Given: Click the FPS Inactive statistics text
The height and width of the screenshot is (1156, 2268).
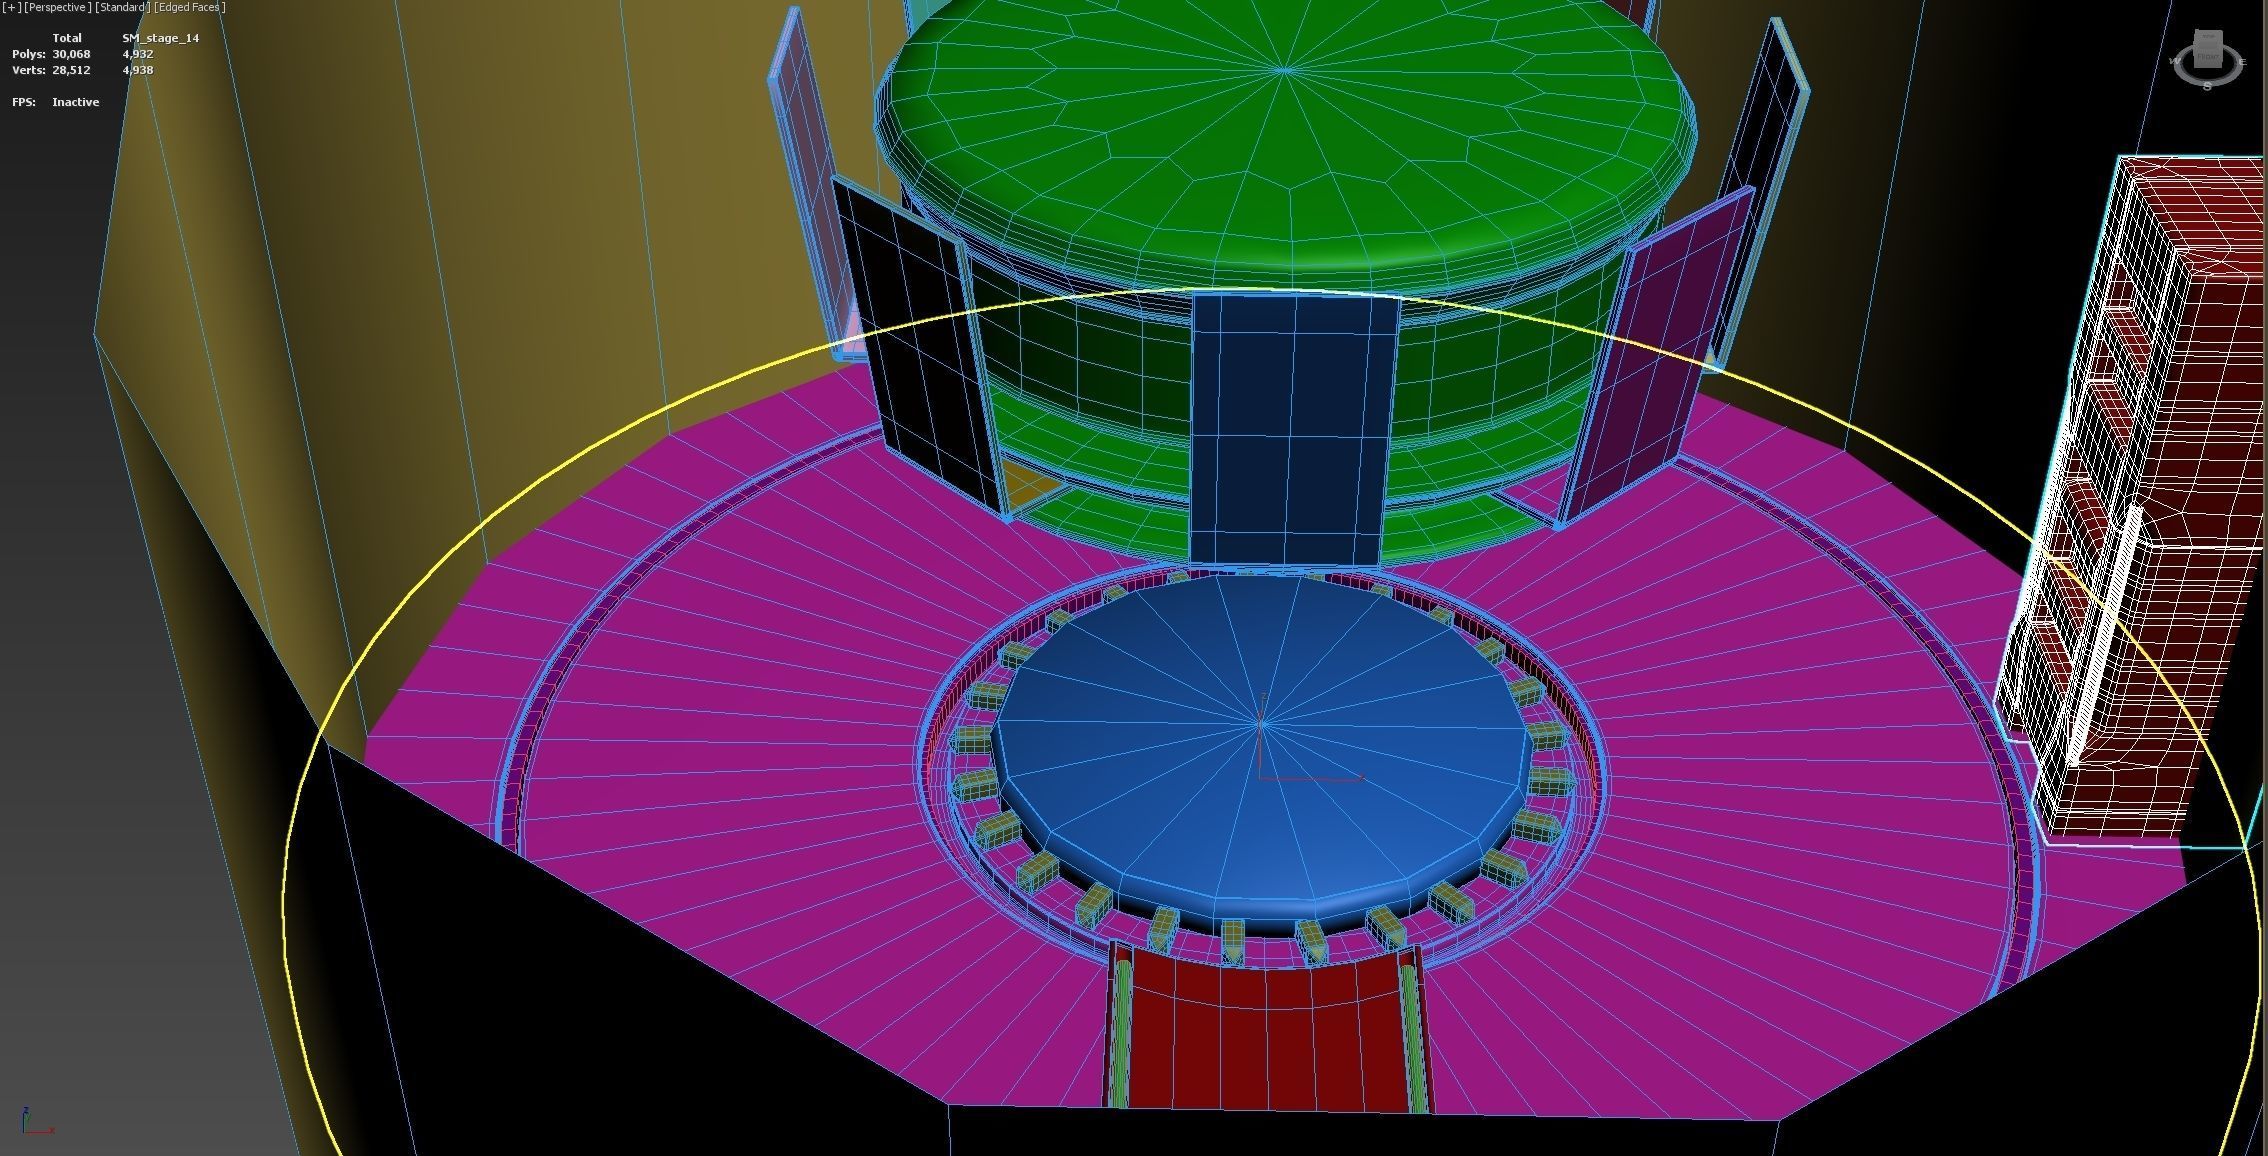Looking at the screenshot, I should pos(75,102).
